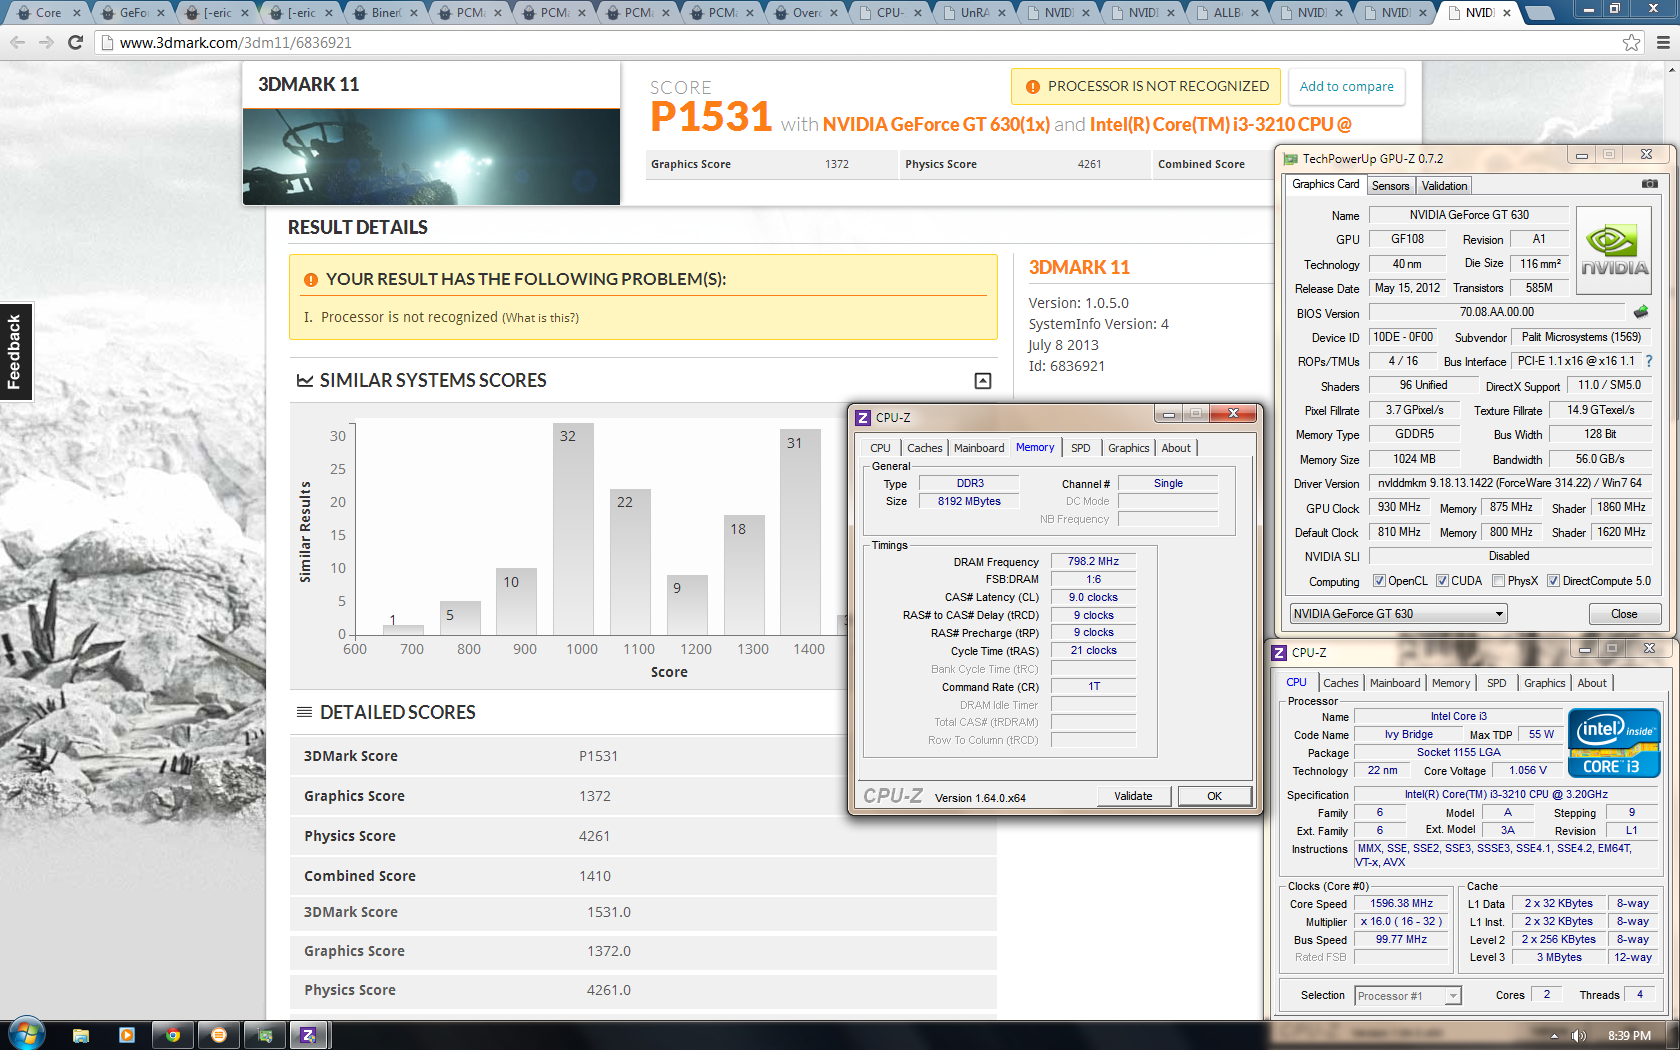Image resolution: width=1680 pixels, height=1050 pixels.
Task: Click the taskbar clock showing 8:39 PM
Action: (x=1629, y=1036)
